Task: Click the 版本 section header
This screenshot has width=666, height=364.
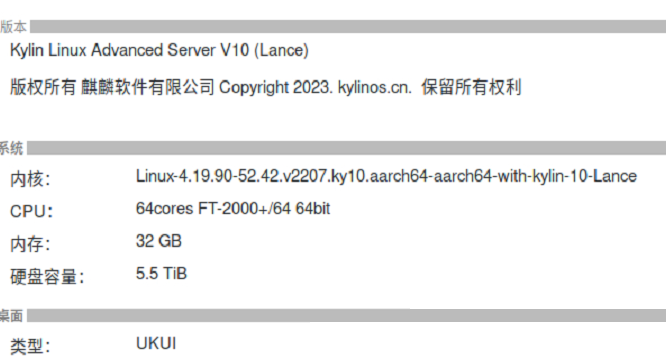Action: tap(13, 27)
